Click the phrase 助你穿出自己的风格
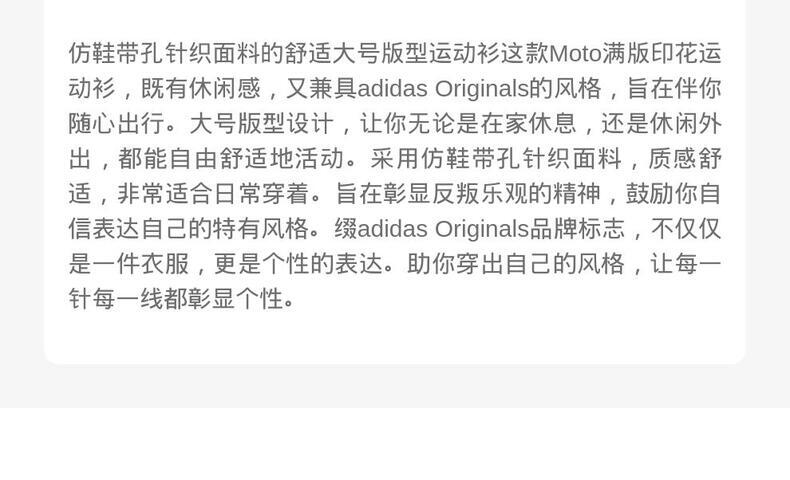This screenshot has height=480, width=790. (515, 263)
